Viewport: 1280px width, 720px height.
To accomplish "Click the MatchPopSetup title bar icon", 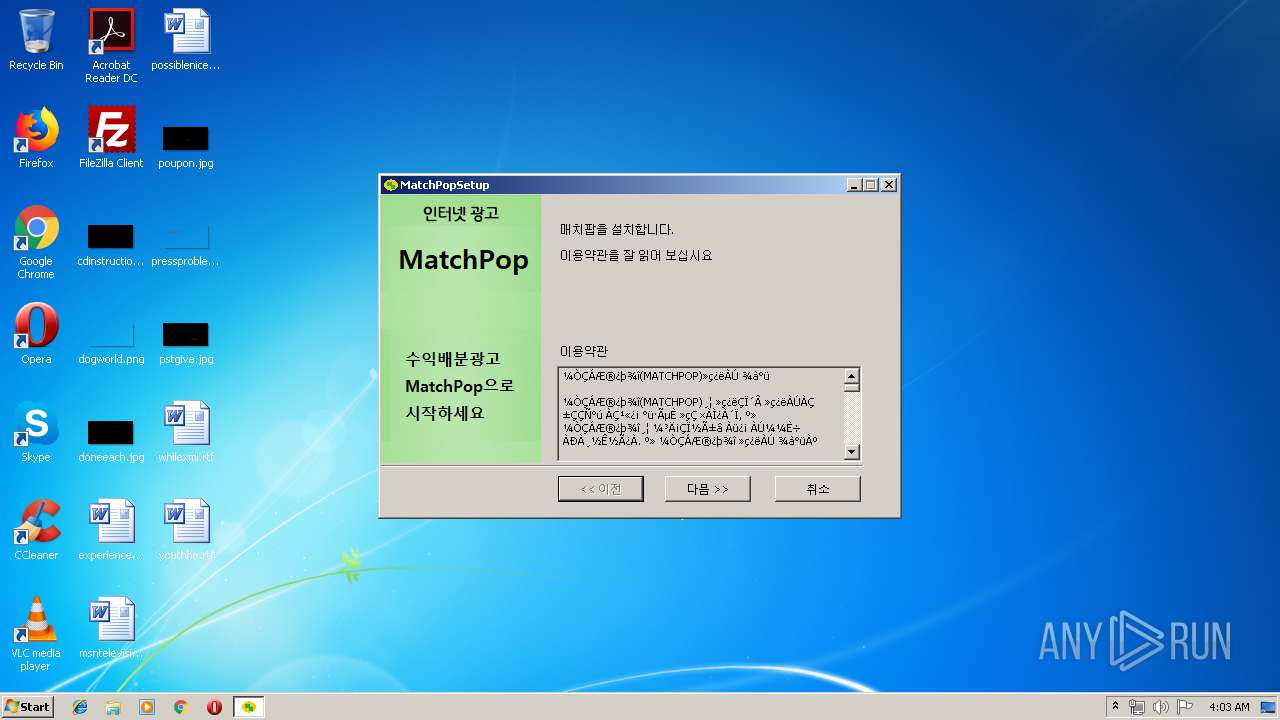I will (x=390, y=185).
